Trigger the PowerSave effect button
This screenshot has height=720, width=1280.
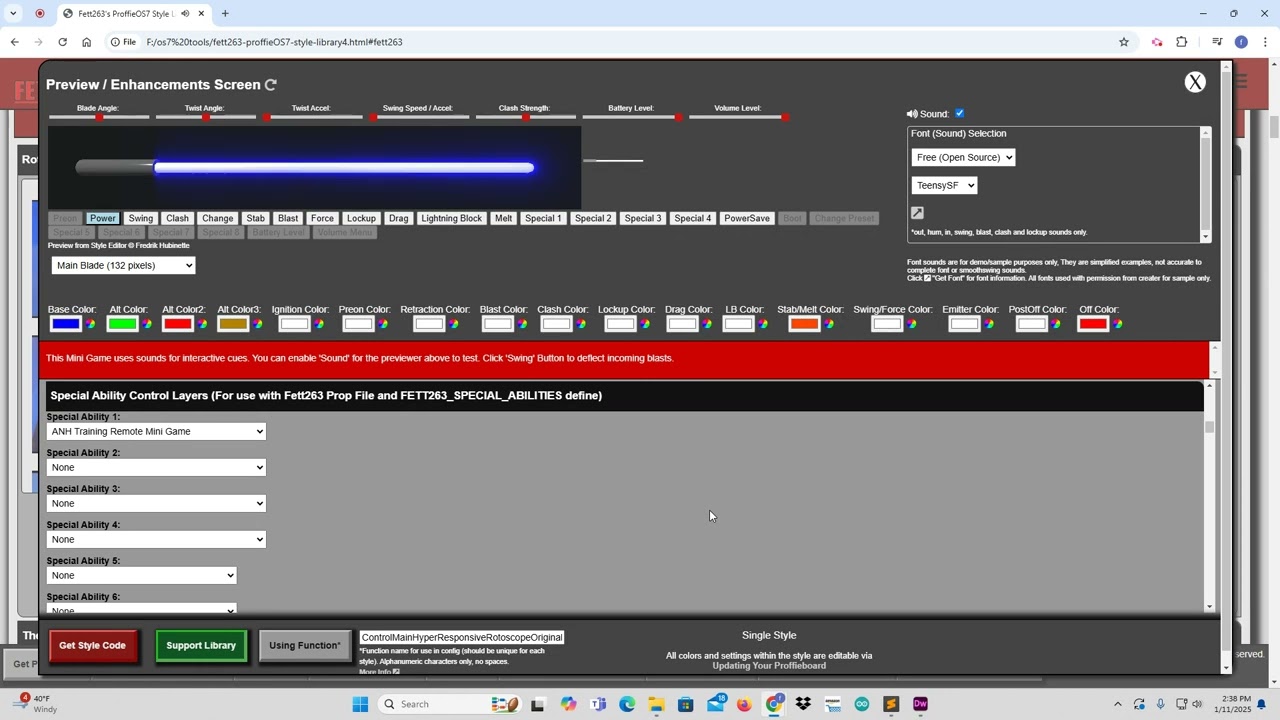[x=747, y=218]
